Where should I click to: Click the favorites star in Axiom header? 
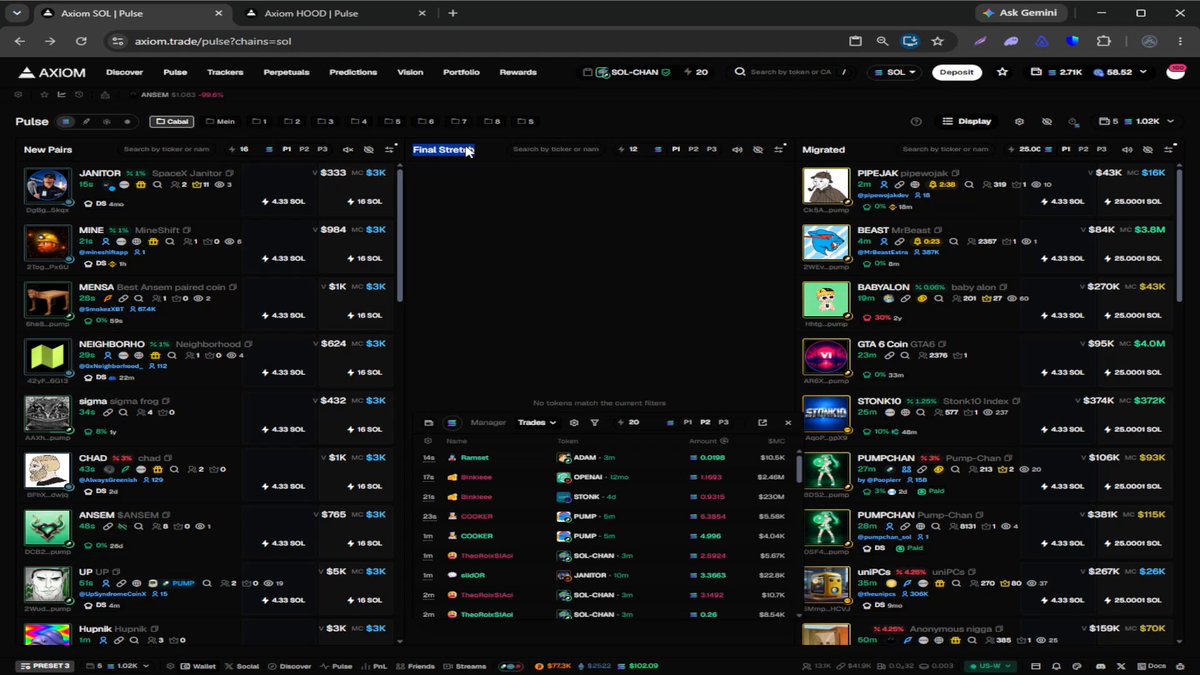1002,72
